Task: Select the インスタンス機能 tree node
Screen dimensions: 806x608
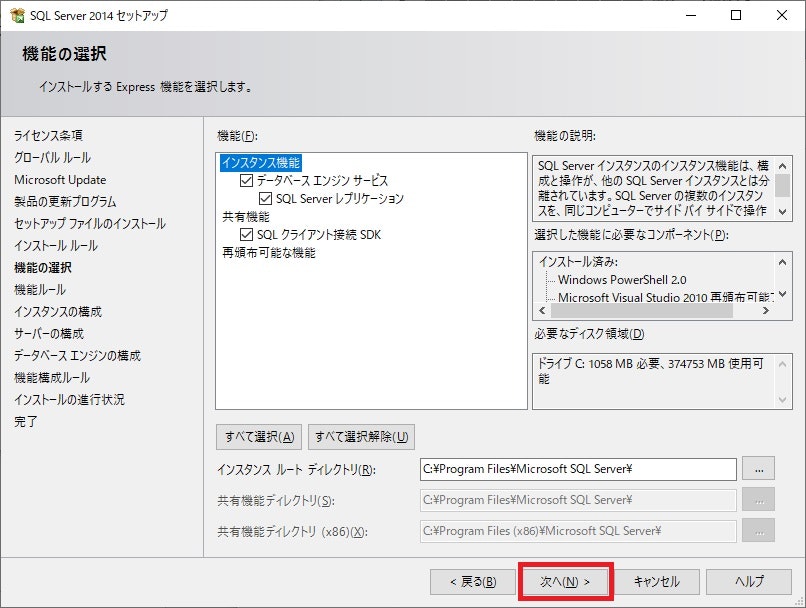Action: point(261,163)
